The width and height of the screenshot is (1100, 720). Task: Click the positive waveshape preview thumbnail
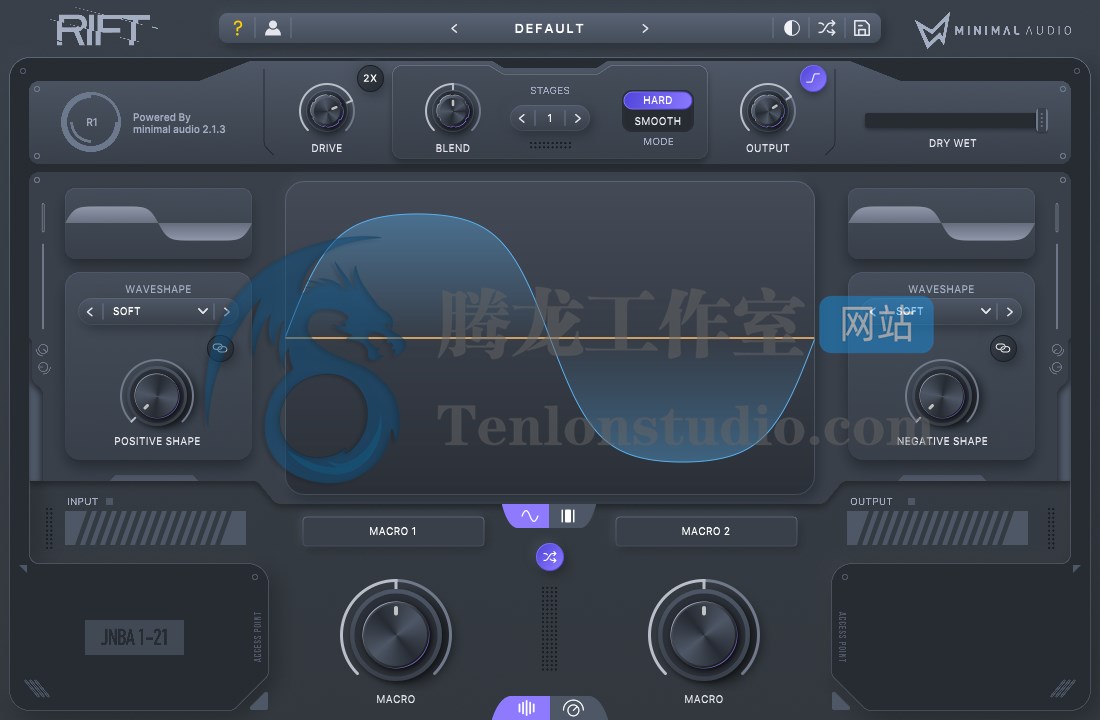click(x=159, y=224)
